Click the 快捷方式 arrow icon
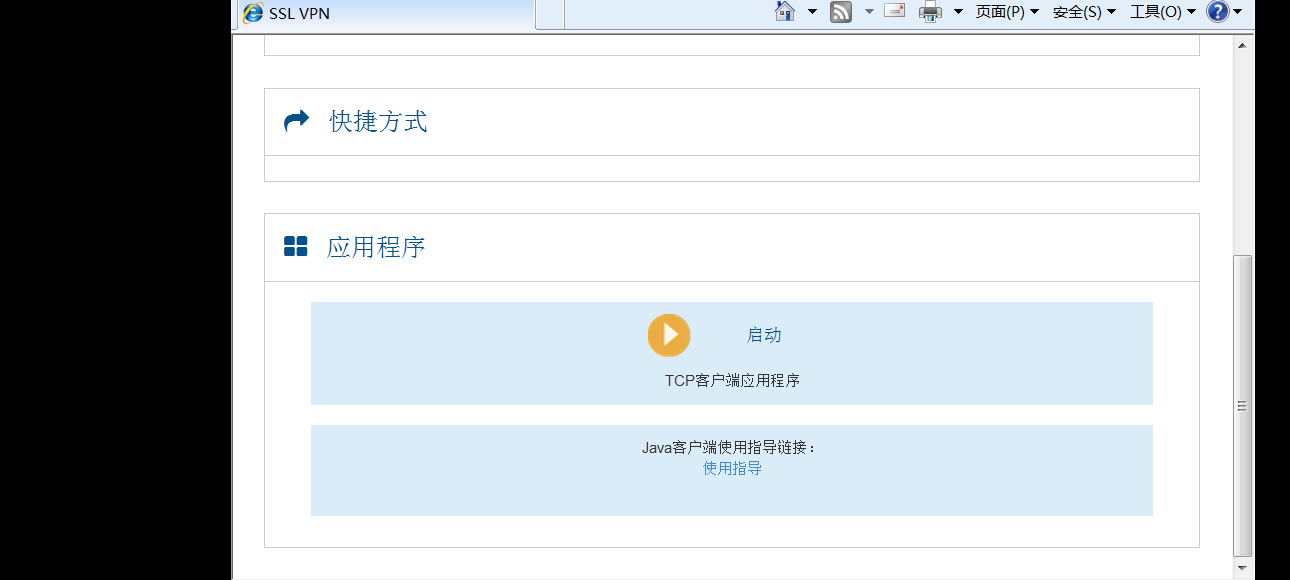1290x580 pixels. 296,121
